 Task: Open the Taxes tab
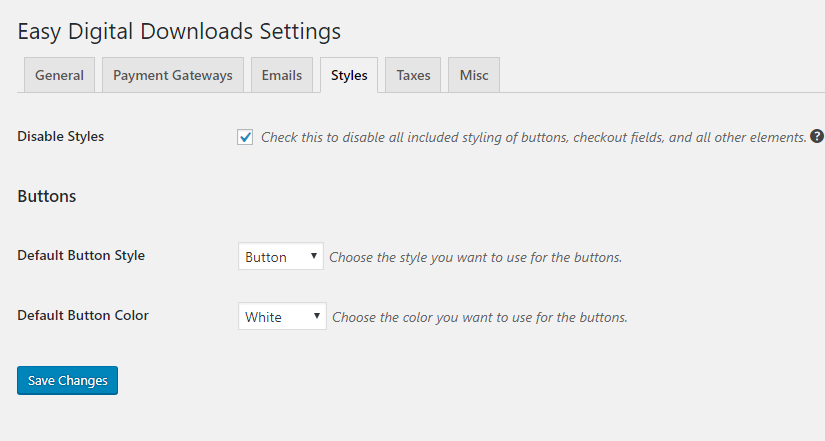[413, 75]
